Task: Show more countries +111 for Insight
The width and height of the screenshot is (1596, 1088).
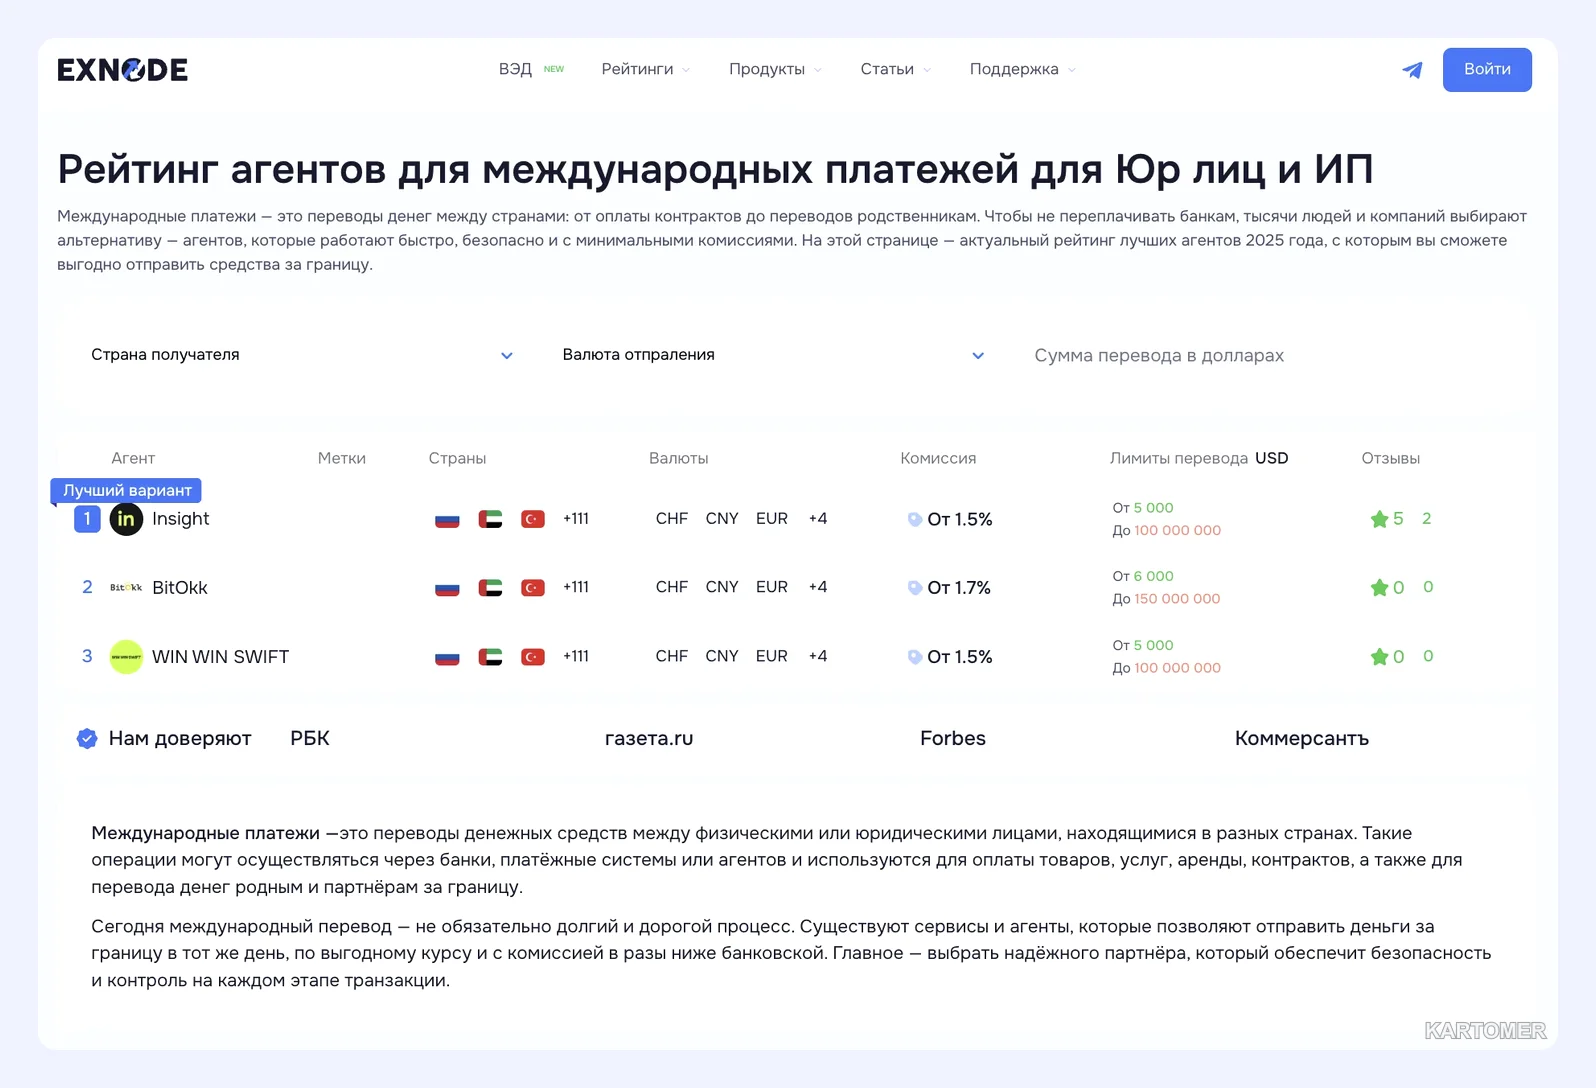Action: (x=576, y=519)
